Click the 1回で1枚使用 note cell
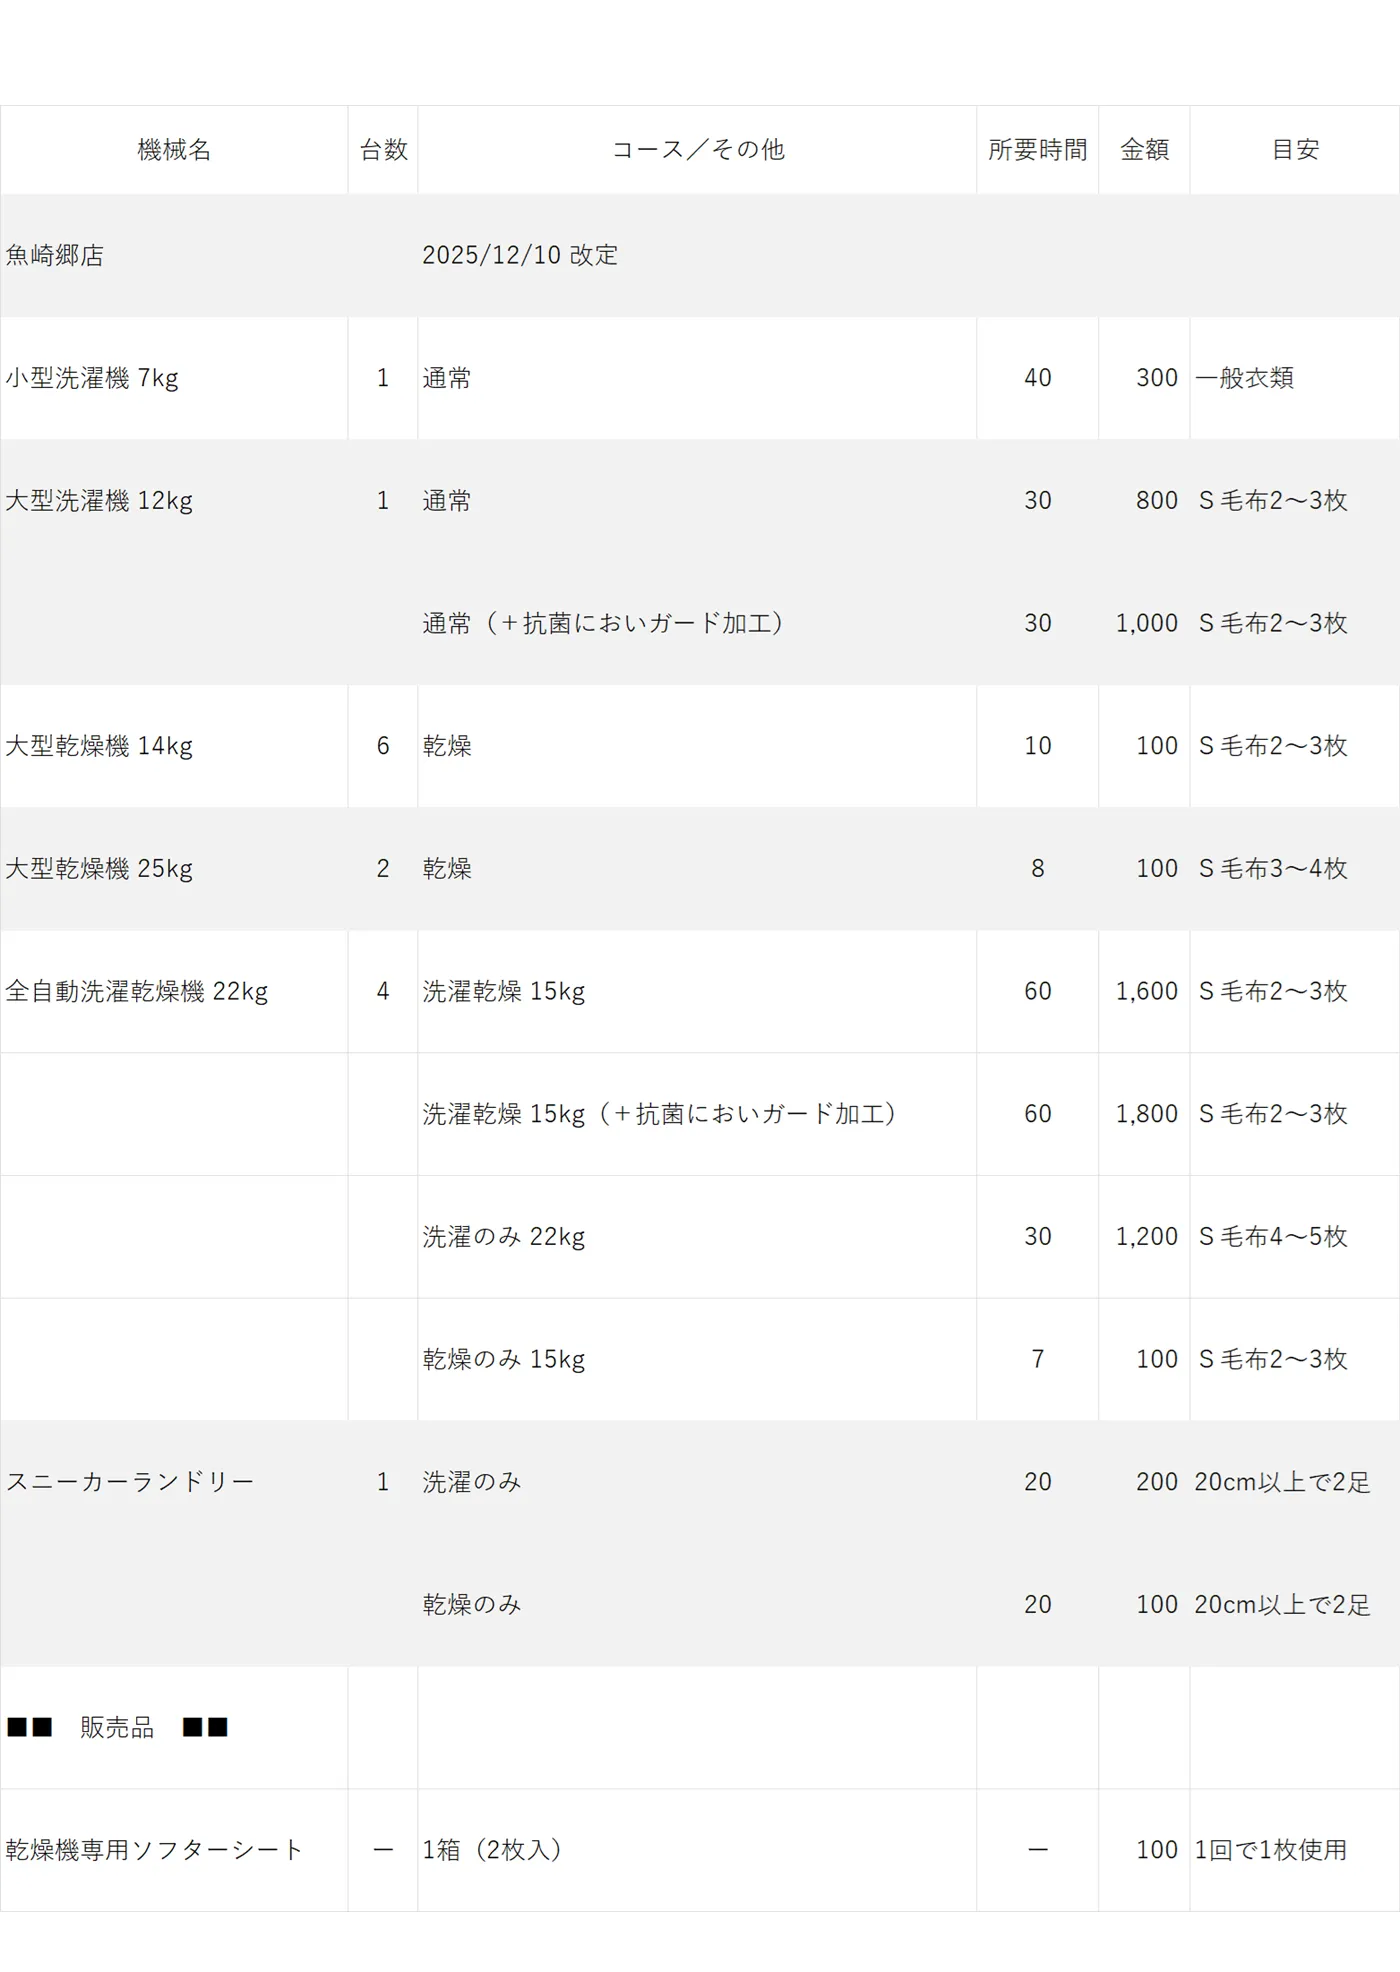This screenshot has height=1972, width=1400. [1270, 1850]
